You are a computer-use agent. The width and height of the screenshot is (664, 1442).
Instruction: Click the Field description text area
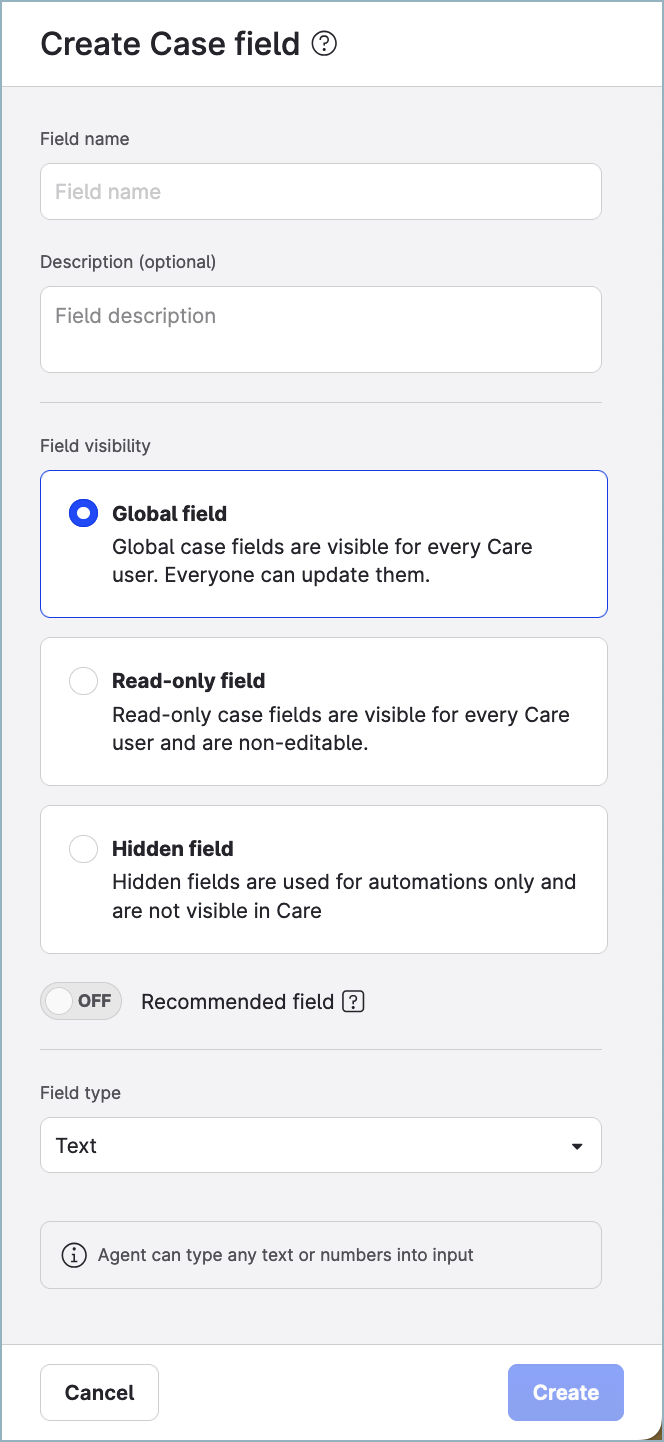point(320,329)
